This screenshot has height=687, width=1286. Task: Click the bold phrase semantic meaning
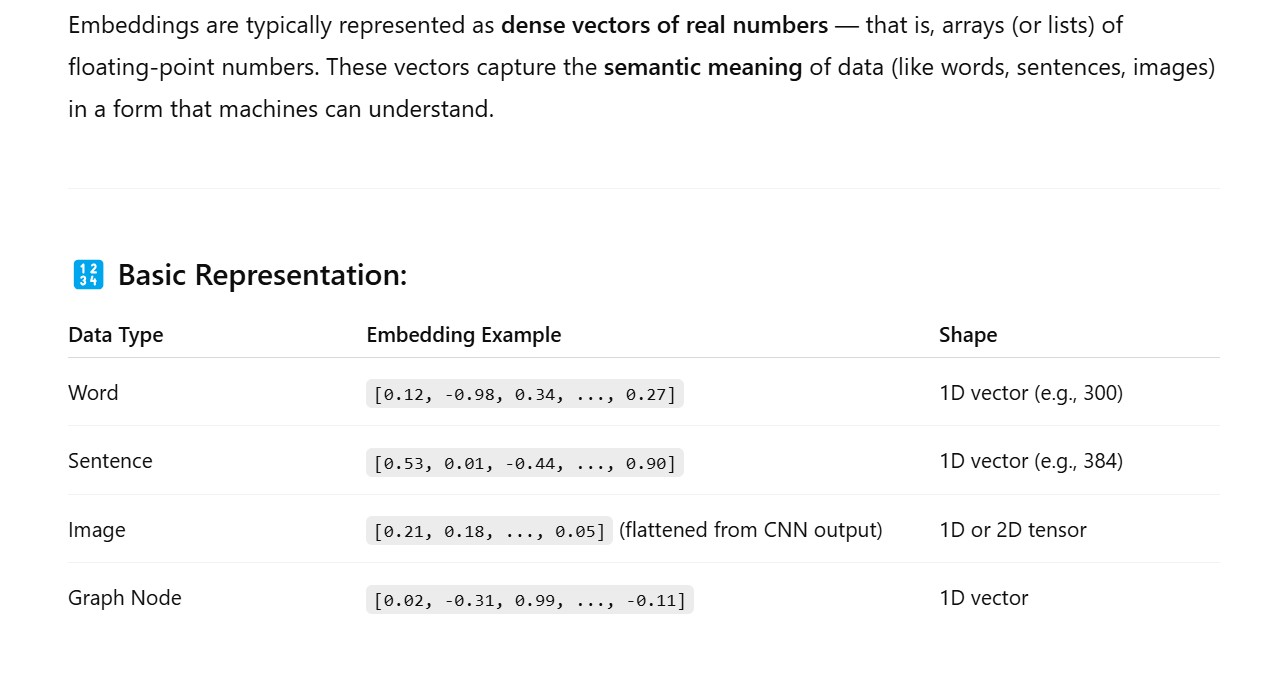pyautogui.click(x=702, y=68)
